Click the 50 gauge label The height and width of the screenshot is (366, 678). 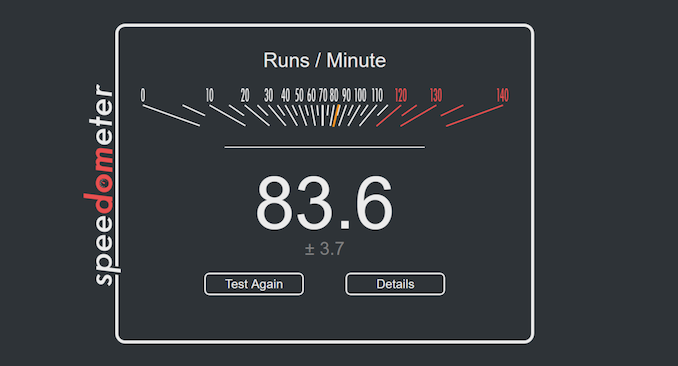tap(299, 95)
